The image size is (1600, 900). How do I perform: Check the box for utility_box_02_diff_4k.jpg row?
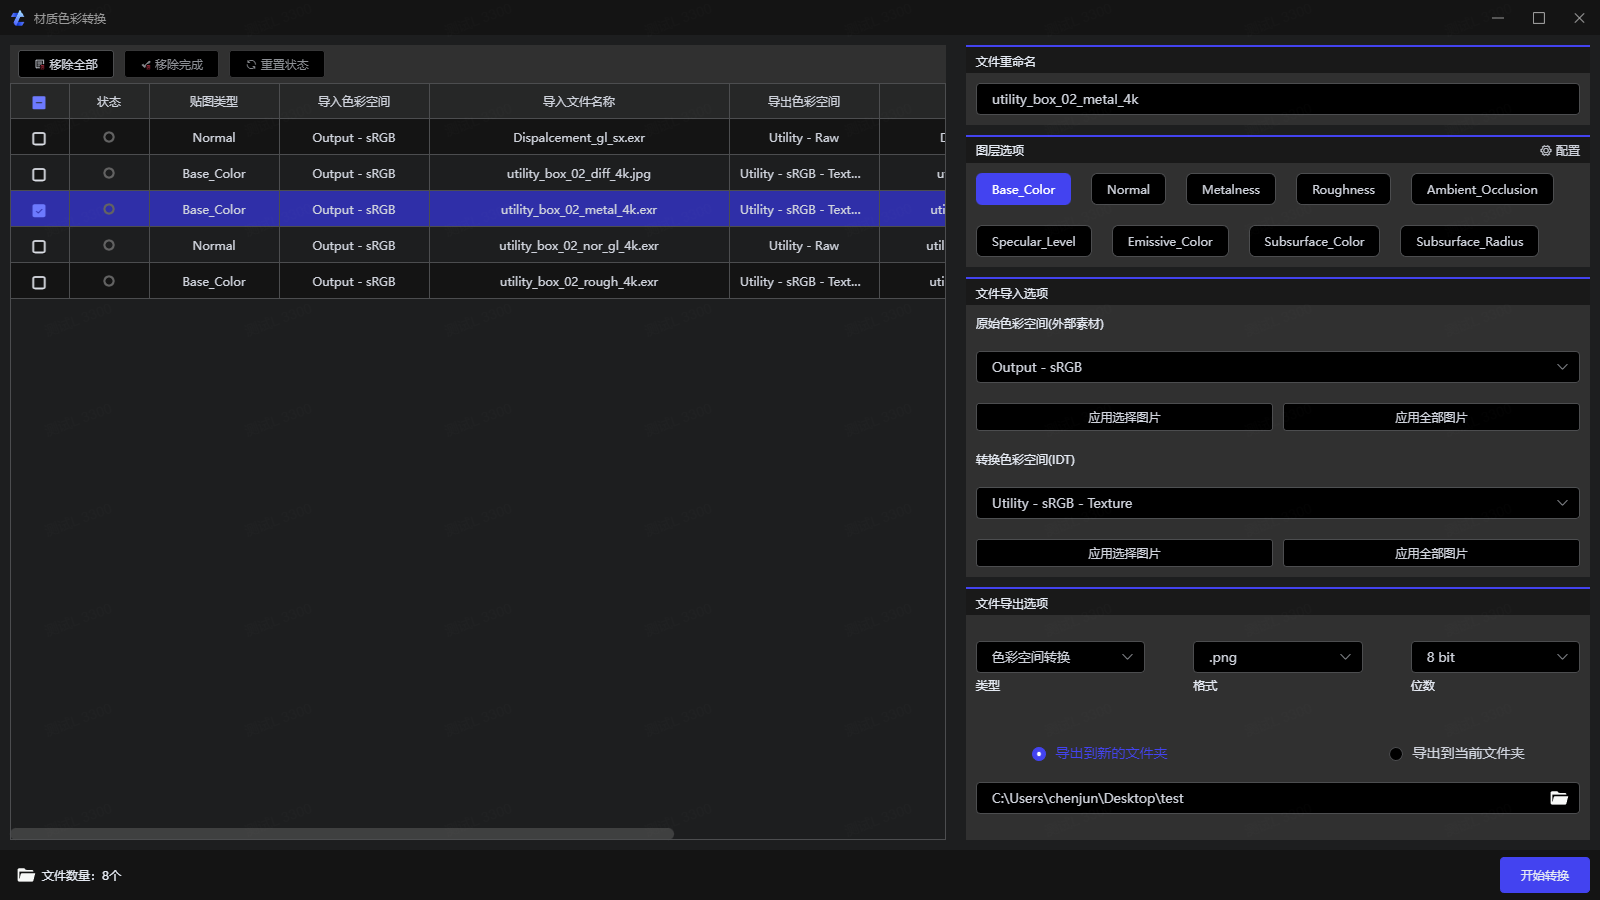tap(39, 174)
